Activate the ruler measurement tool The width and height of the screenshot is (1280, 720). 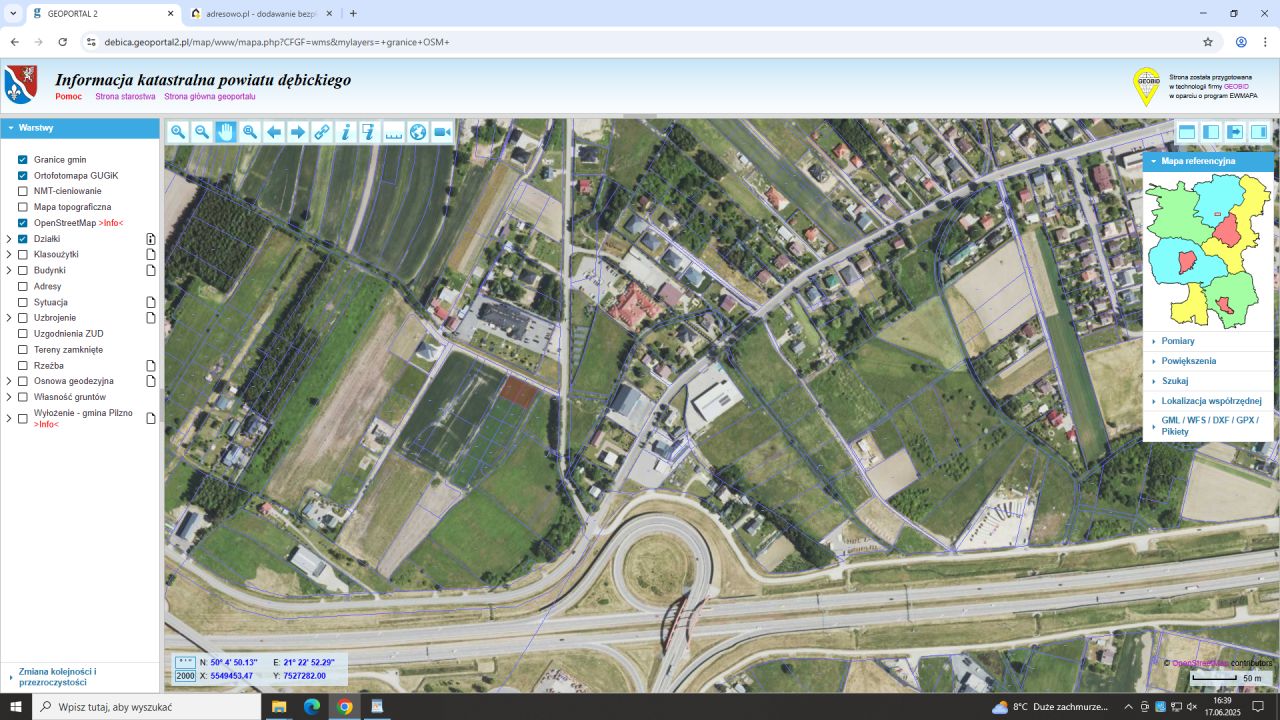pyautogui.click(x=394, y=132)
